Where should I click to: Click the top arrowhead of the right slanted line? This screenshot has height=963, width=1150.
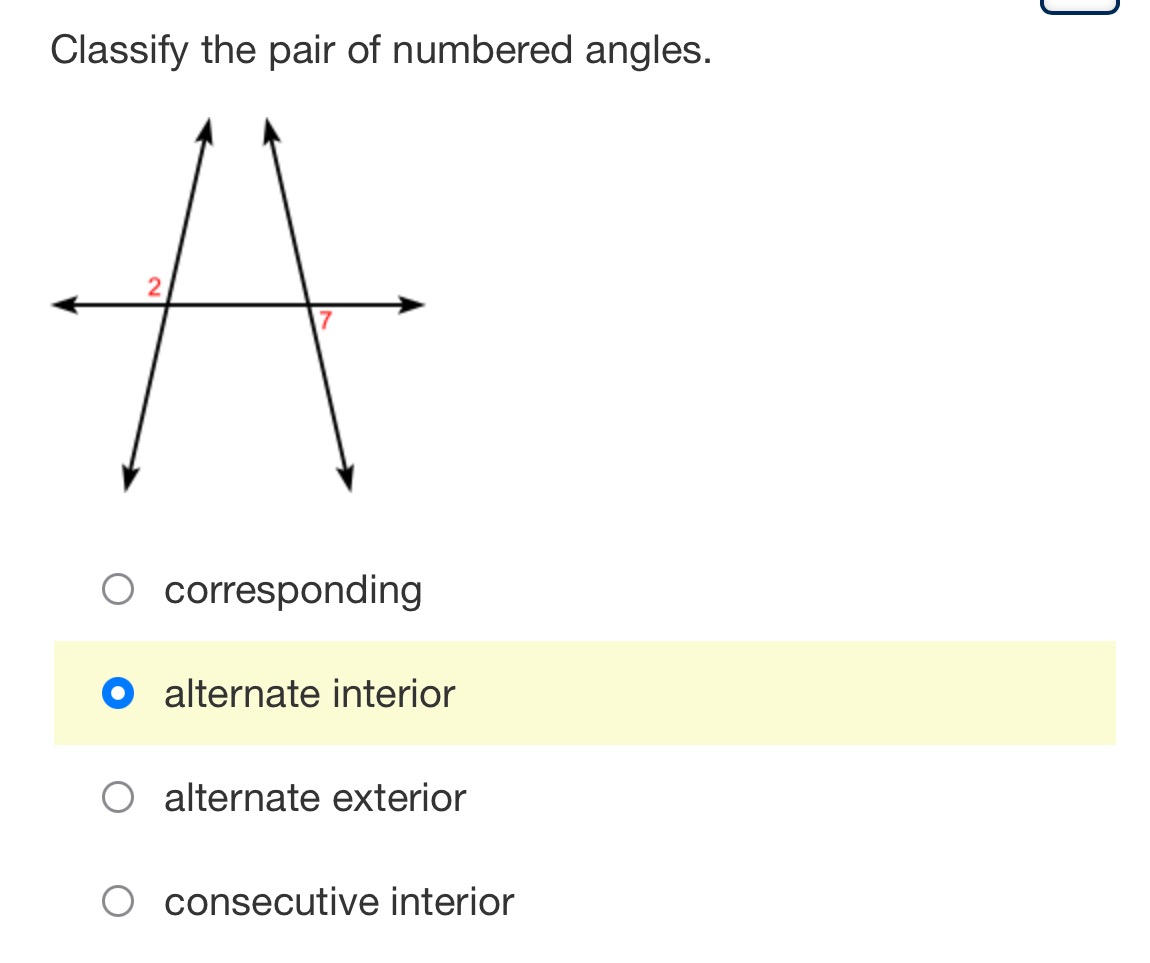point(271,131)
